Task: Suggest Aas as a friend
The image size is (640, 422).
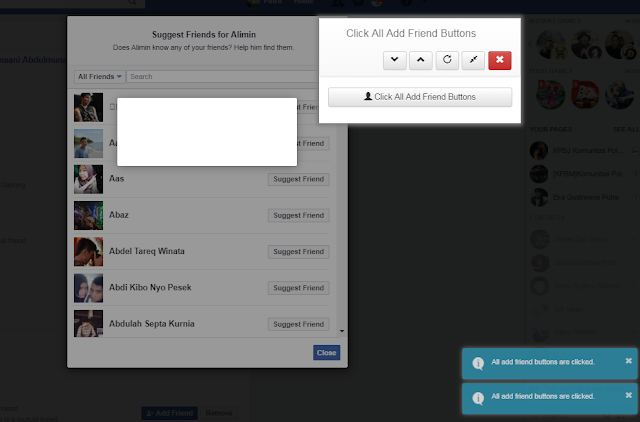Action: coord(298,179)
